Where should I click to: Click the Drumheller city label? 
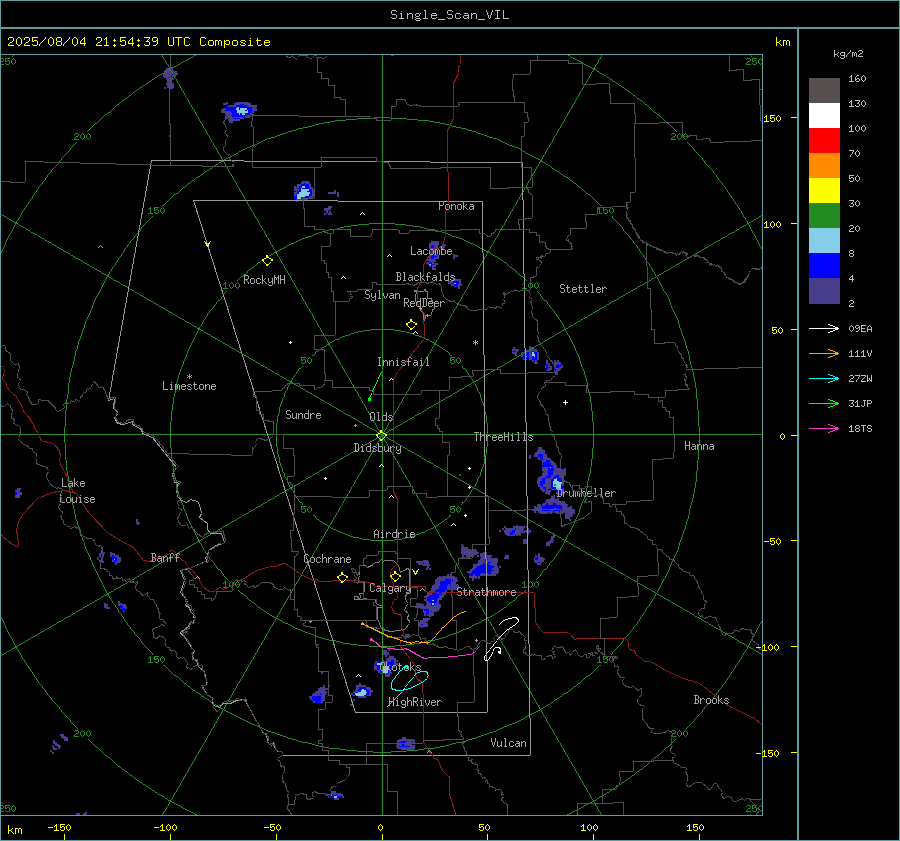point(586,493)
